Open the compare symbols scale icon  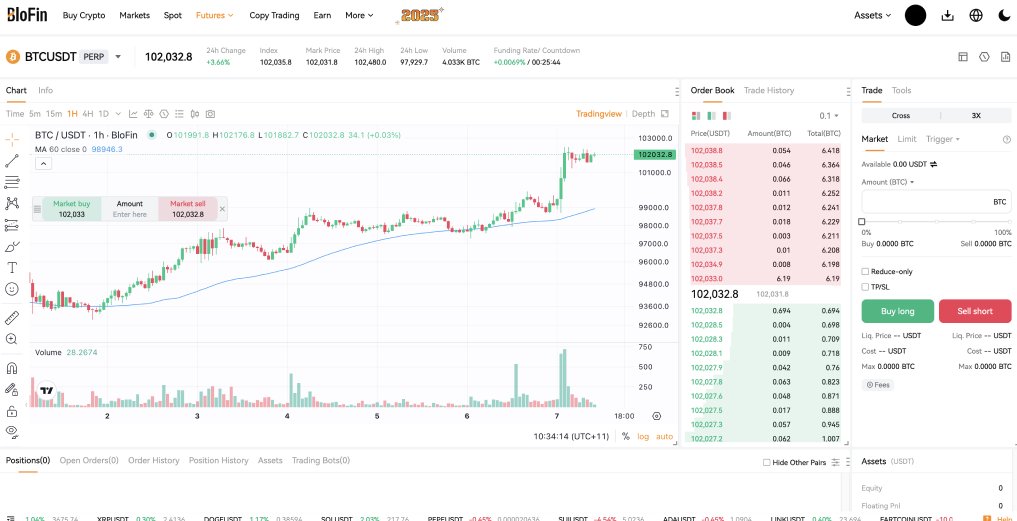tap(149, 114)
